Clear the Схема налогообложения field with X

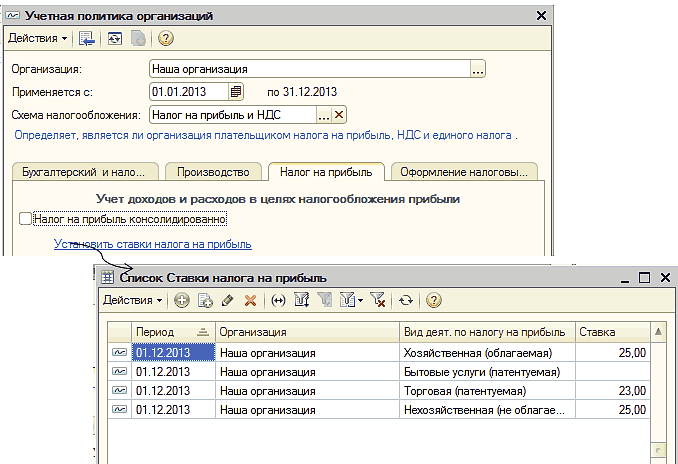click(x=339, y=115)
